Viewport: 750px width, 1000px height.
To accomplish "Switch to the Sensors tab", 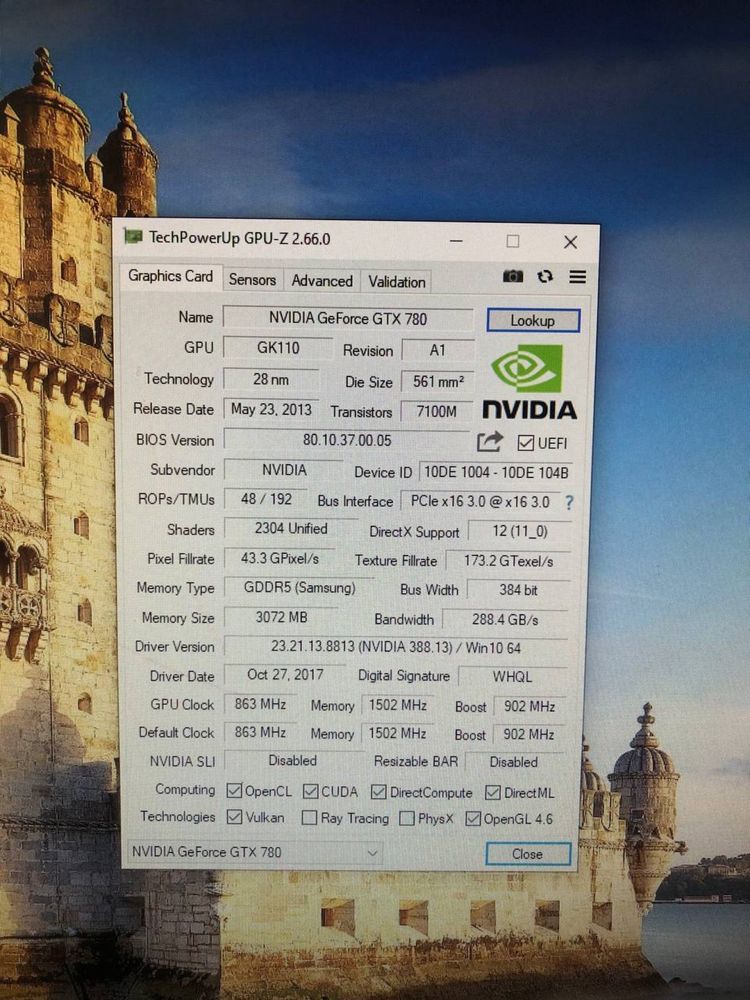I will pos(253,280).
